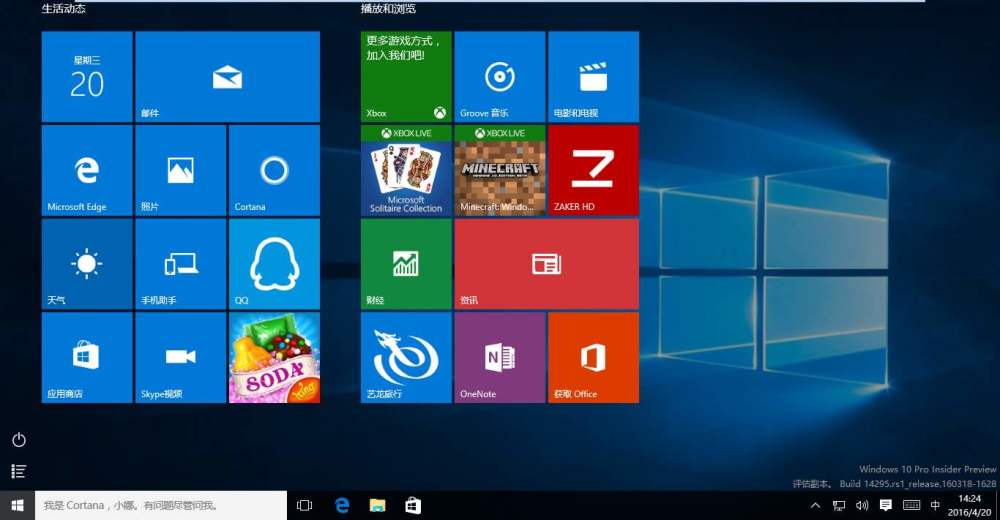Open the Store from the taskbar
The image size is (1000, 520).
coord(413,505)
